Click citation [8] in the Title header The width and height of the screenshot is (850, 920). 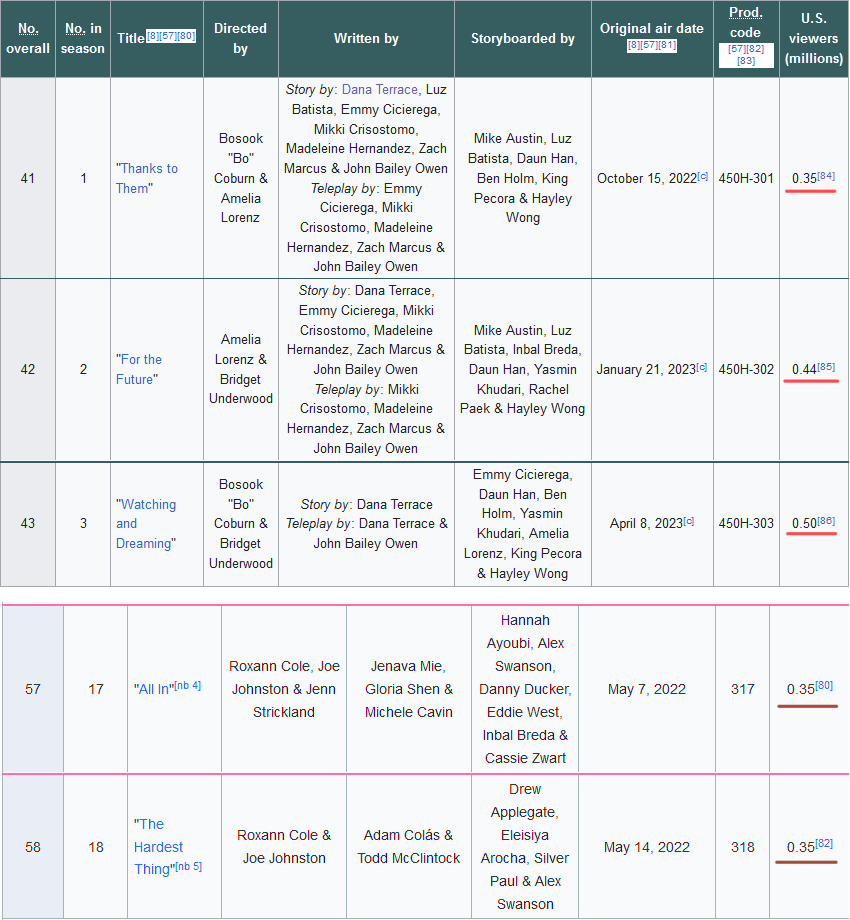153,35
